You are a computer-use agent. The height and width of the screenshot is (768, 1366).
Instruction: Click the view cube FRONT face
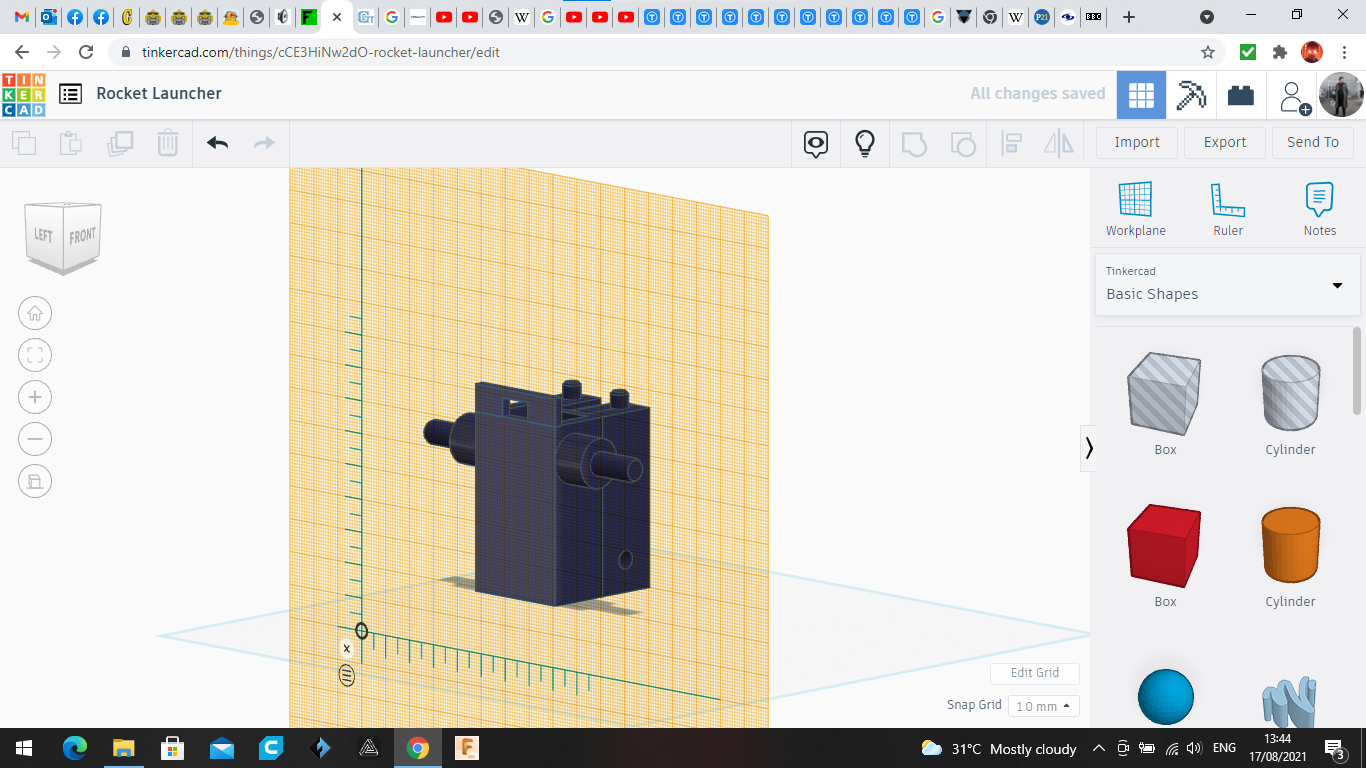(x=82, y=236)
